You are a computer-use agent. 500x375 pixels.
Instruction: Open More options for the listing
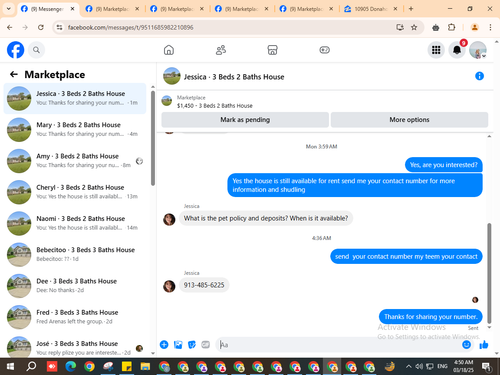[x=409, y=120]
